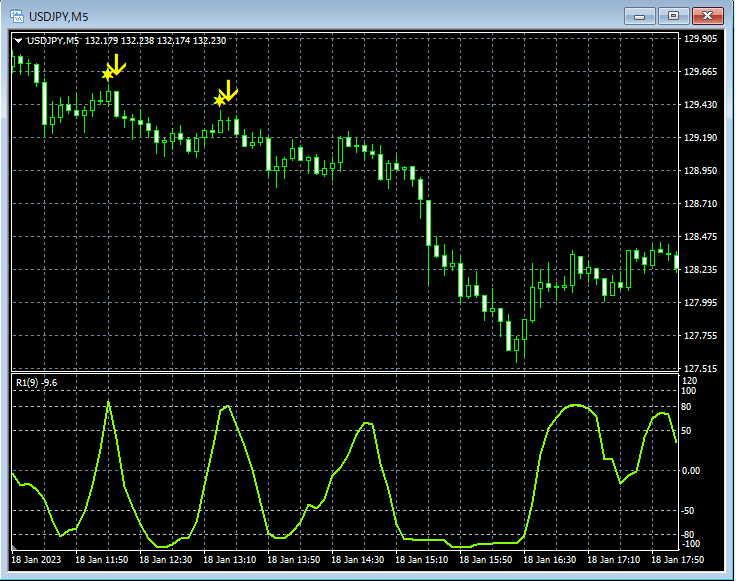Click the 129.665 price scale label
736x581 pixels.
coord(700,71)
